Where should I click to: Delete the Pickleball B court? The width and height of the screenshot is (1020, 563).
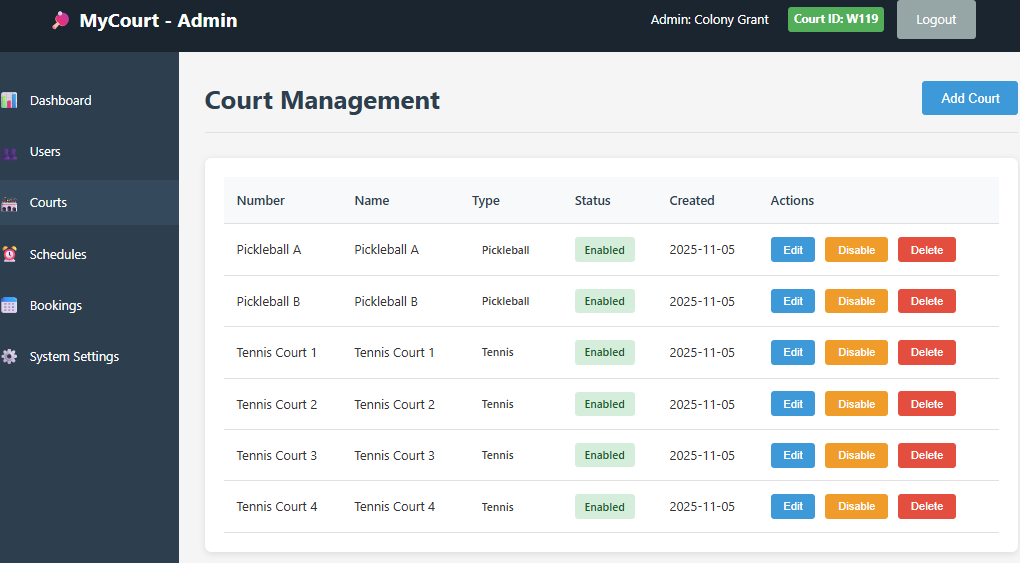coord(927,301)
